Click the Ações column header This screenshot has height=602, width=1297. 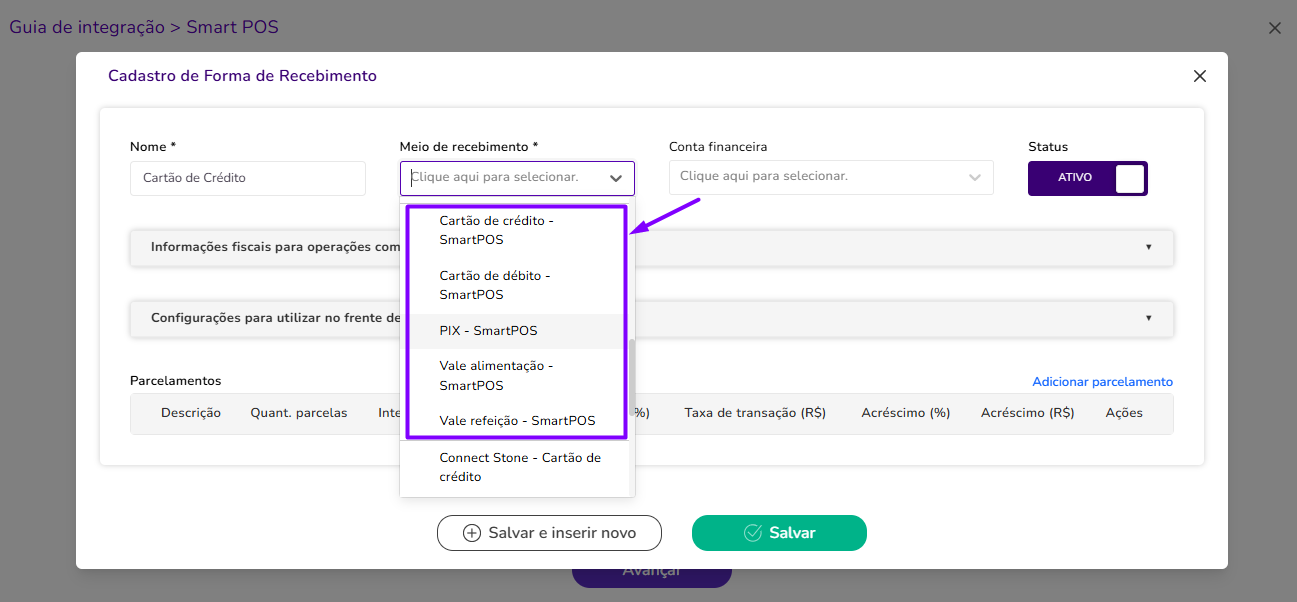[1124, 413]
